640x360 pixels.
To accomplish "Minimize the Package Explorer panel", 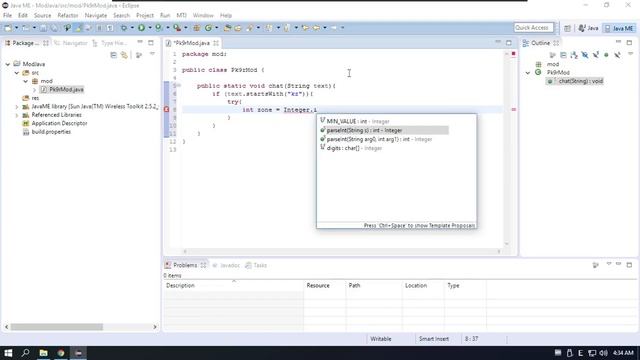I will tap(140, 42).
